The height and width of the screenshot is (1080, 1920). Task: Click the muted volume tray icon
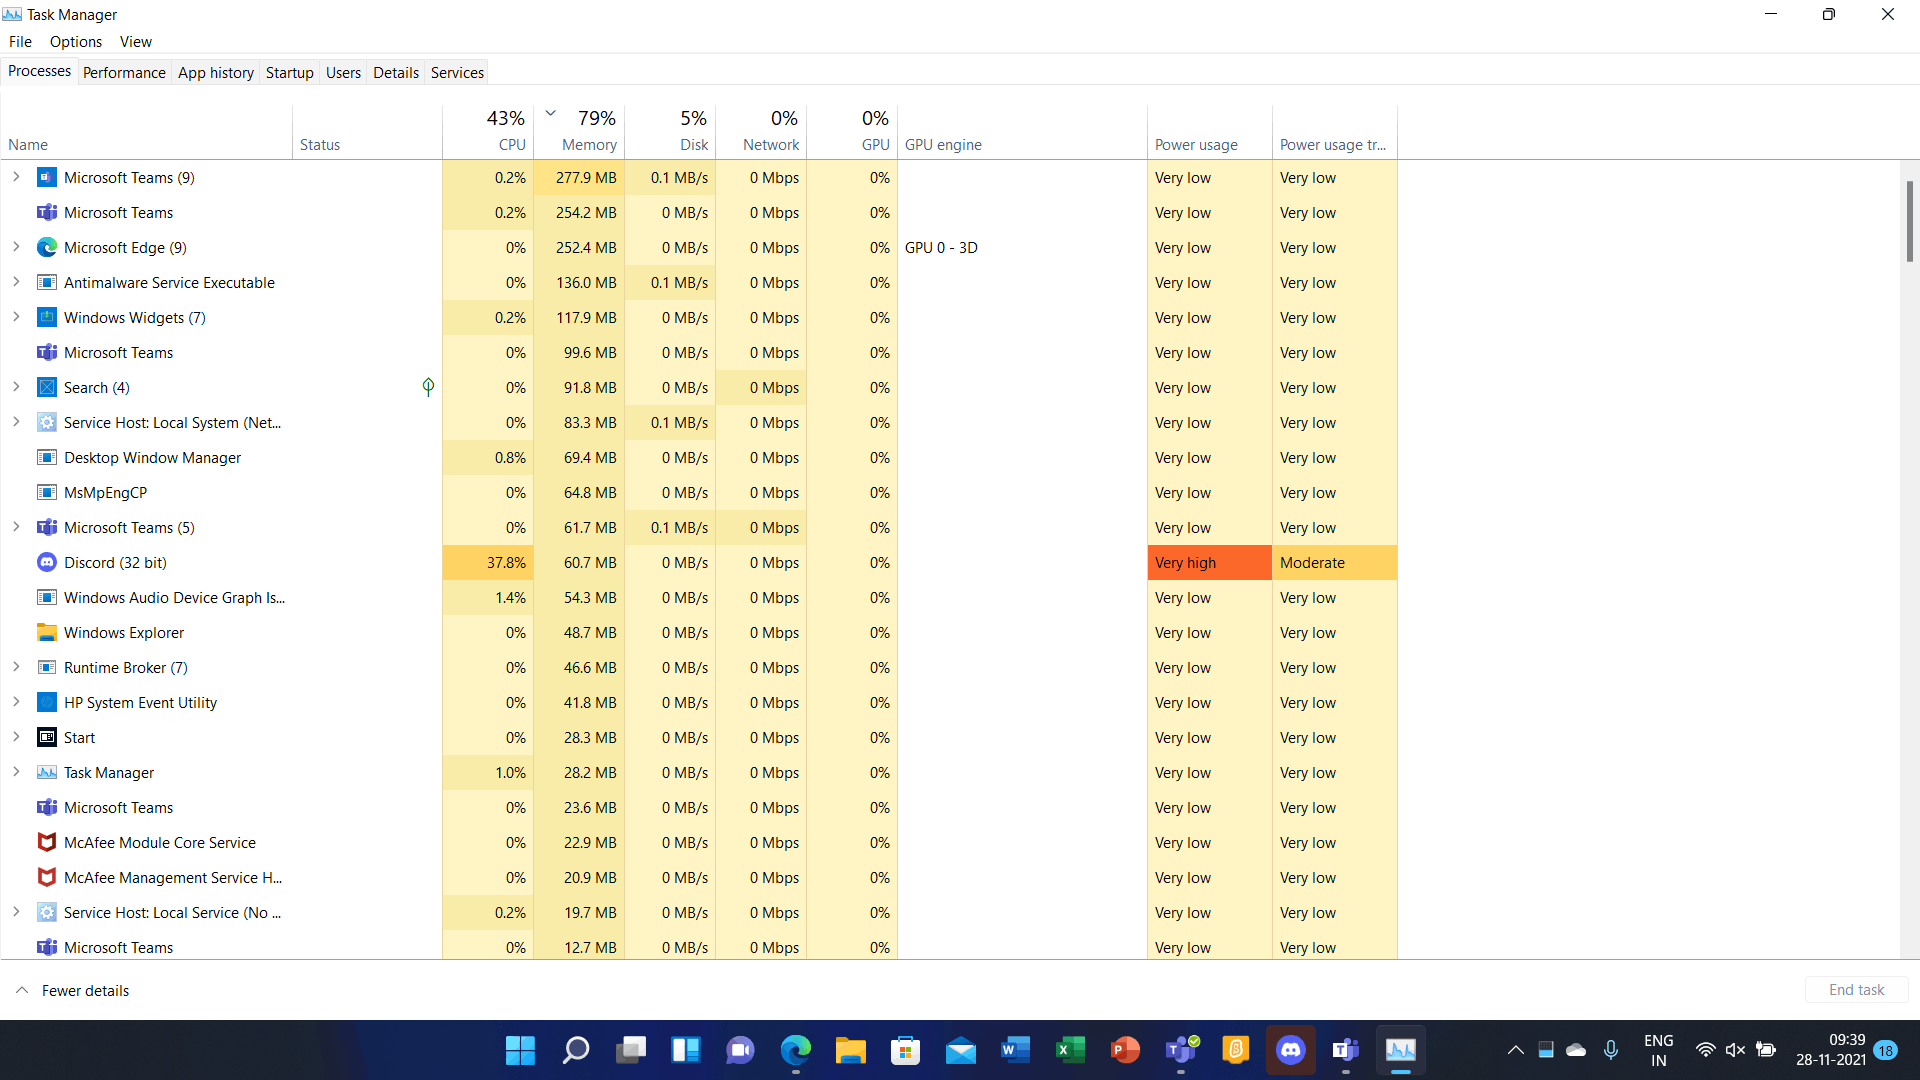(1736, 1050)
